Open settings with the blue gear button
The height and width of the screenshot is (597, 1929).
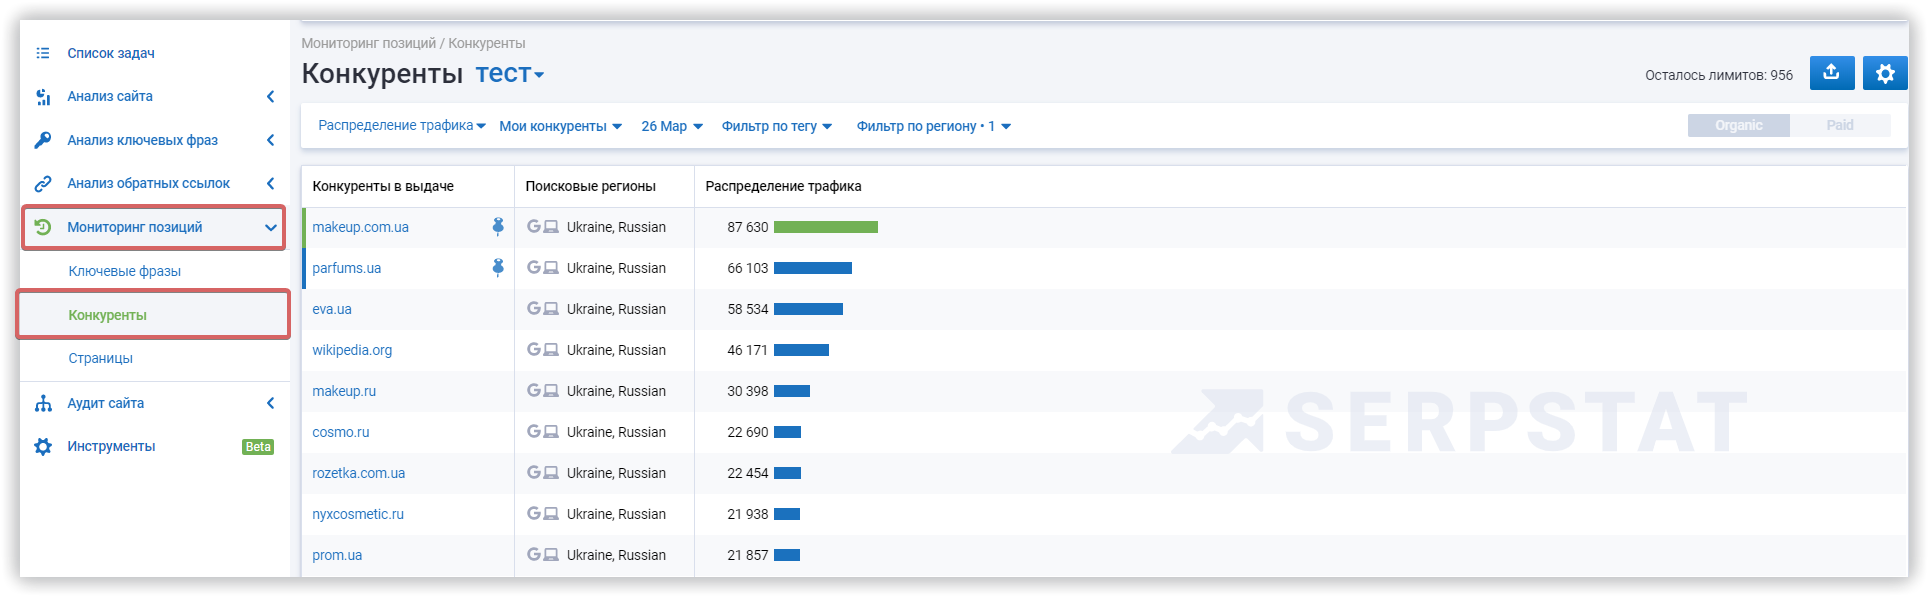click(1885, 73)
